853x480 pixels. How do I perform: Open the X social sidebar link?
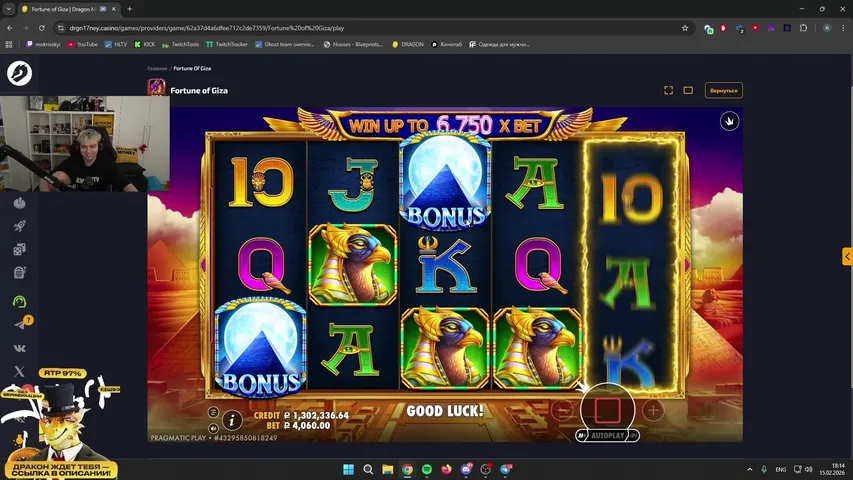(x=19, y=371)
